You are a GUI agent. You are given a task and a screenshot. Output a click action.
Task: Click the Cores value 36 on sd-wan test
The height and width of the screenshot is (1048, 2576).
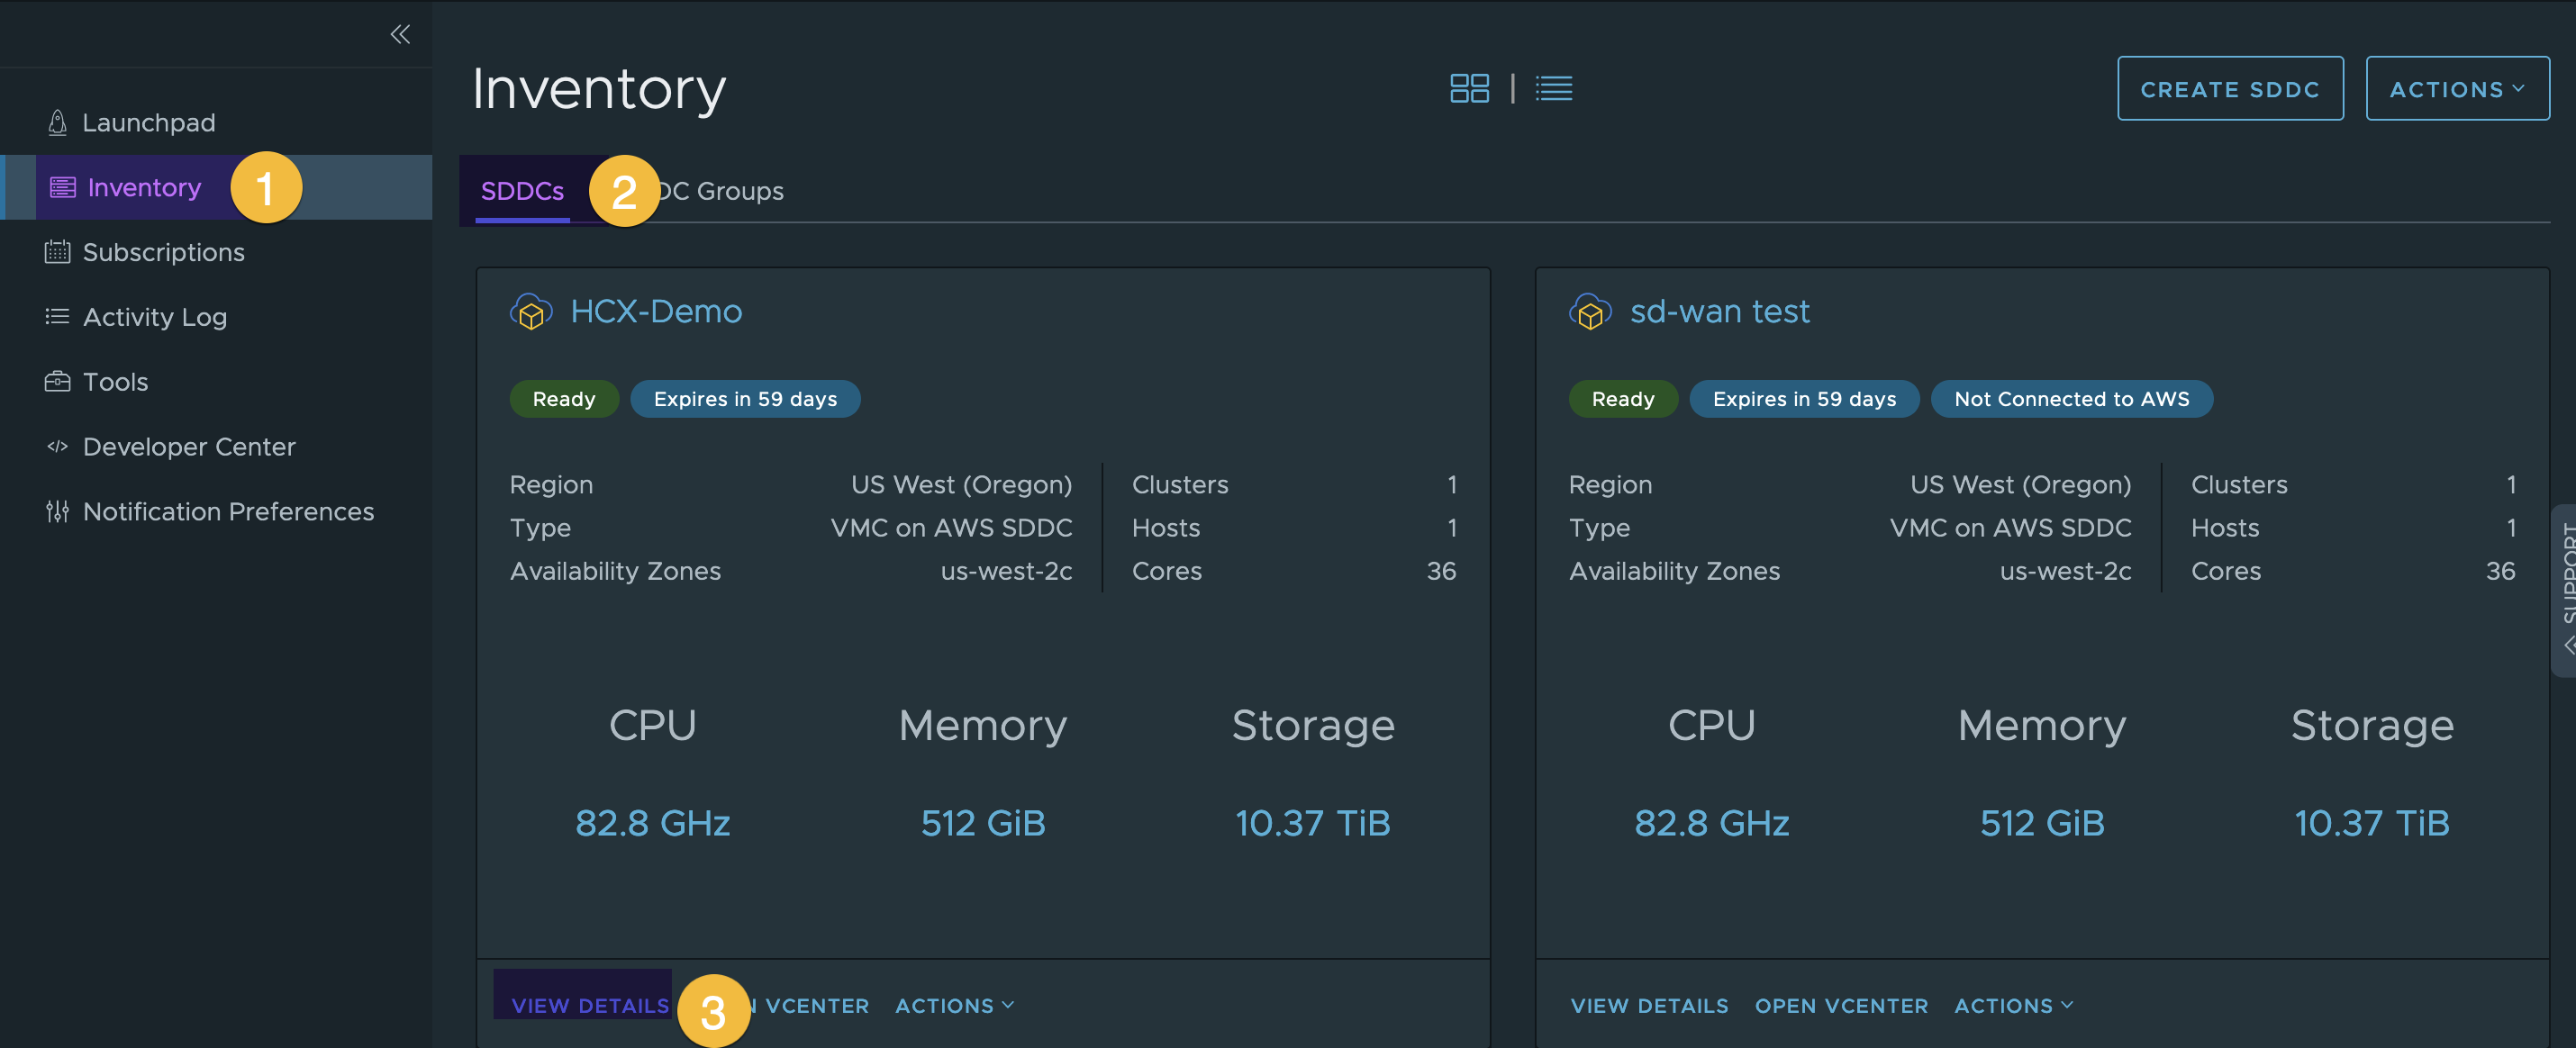click(x=2500, y=571)
